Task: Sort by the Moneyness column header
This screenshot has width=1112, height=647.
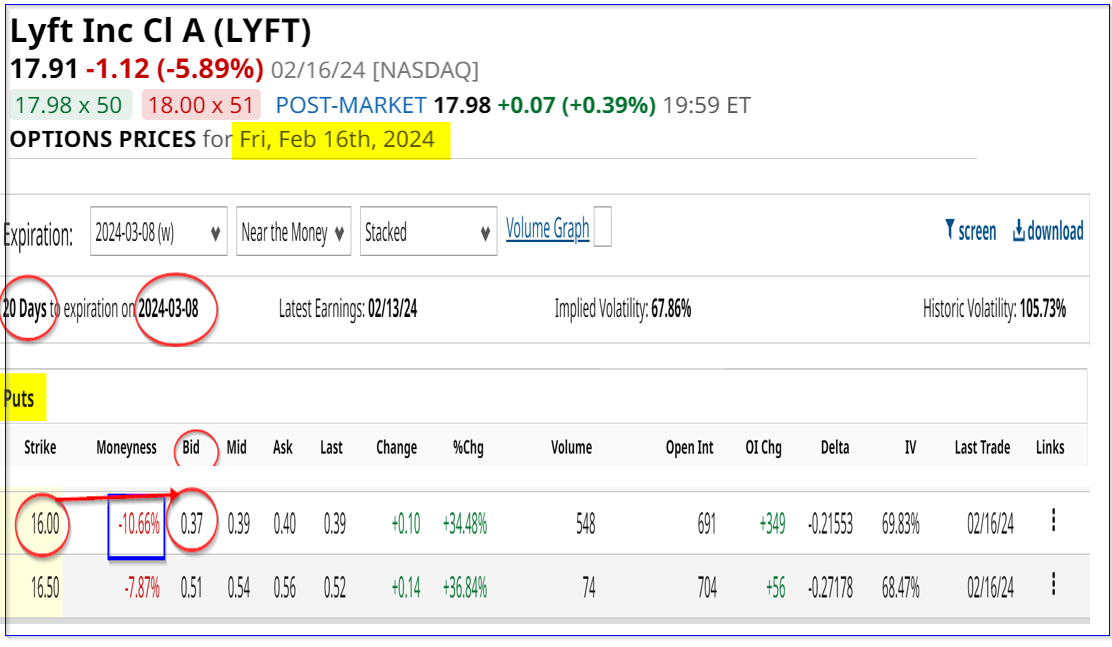Action: 126,448
